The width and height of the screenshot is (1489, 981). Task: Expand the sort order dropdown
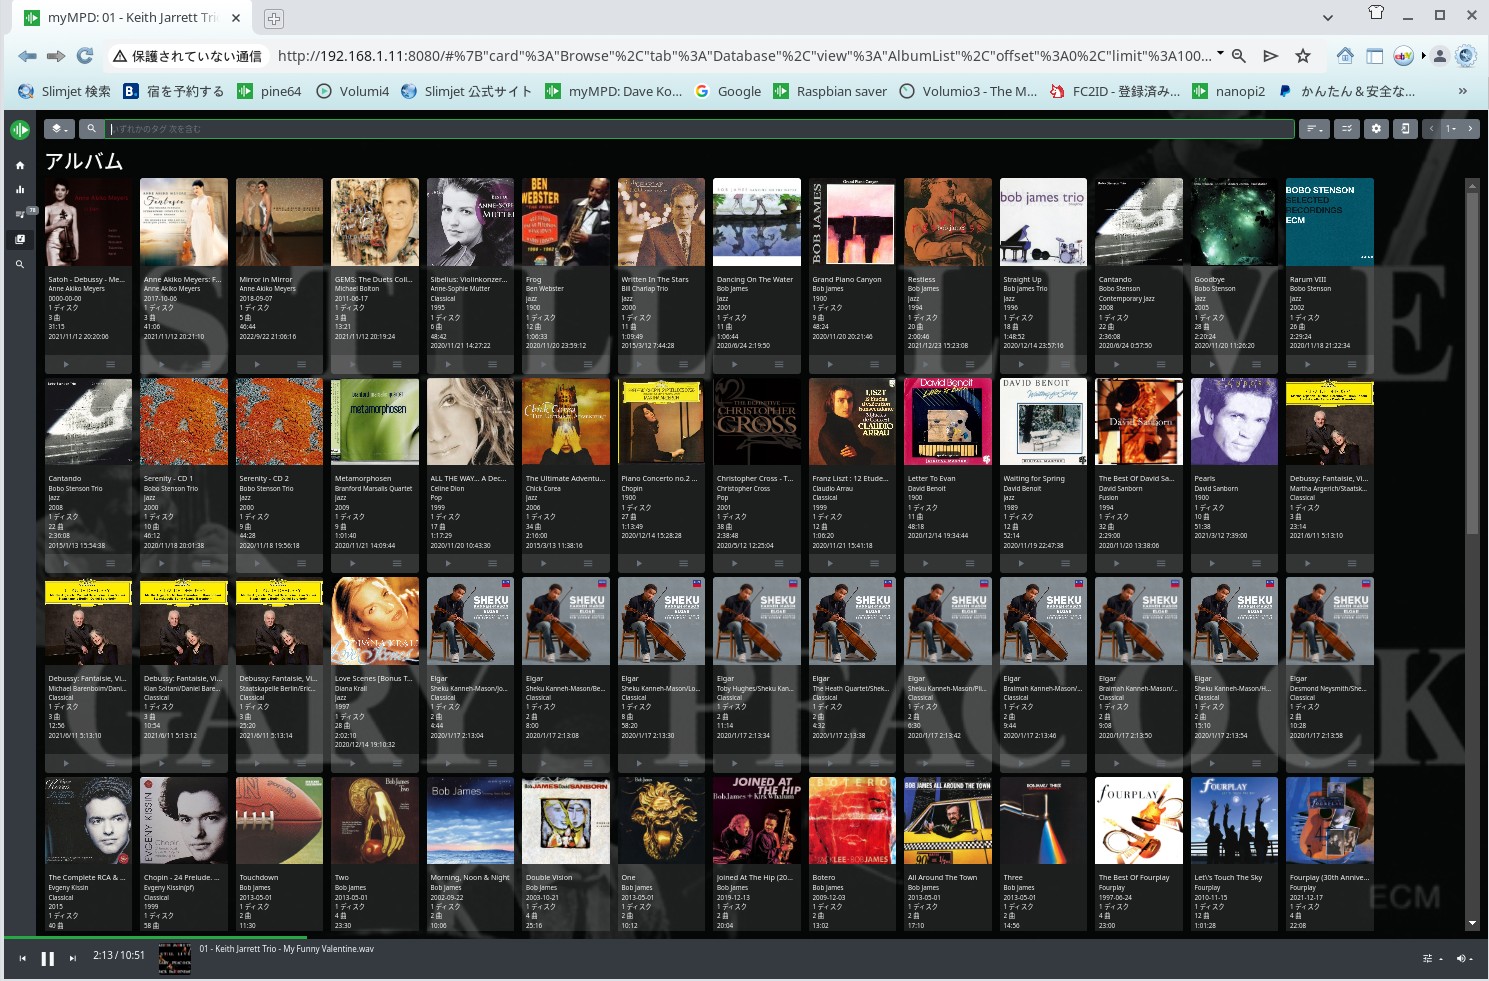pos(1313,129)
